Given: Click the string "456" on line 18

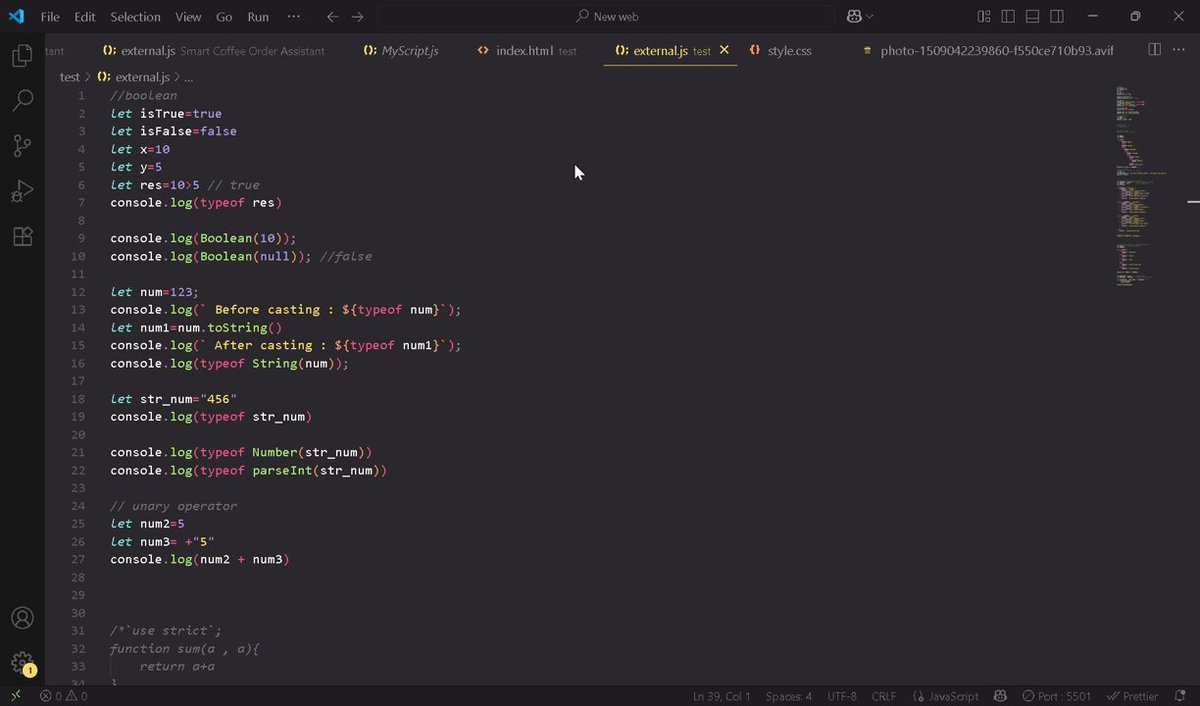Looking at the screenshot, I should coord(218,399).
